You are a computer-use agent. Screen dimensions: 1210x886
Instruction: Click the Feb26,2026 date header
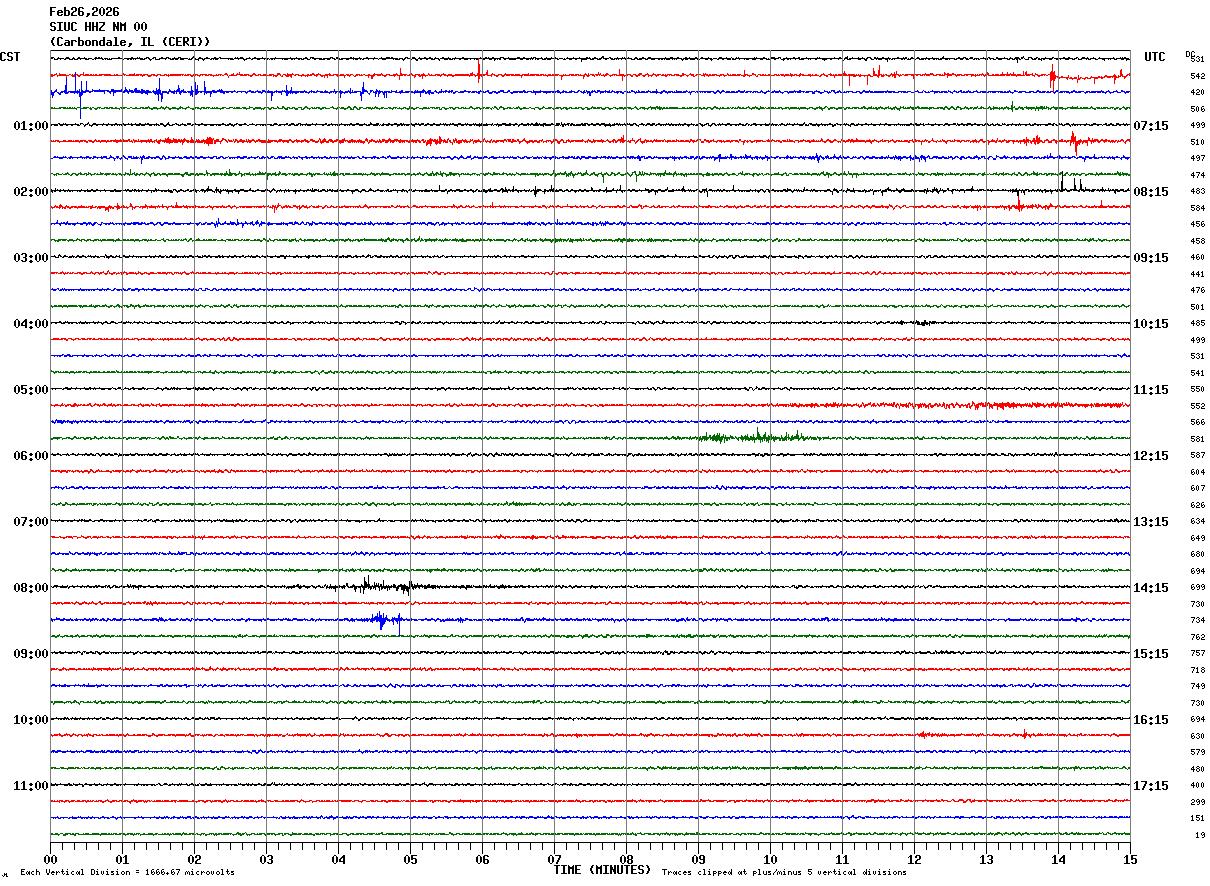pos(84,12)
